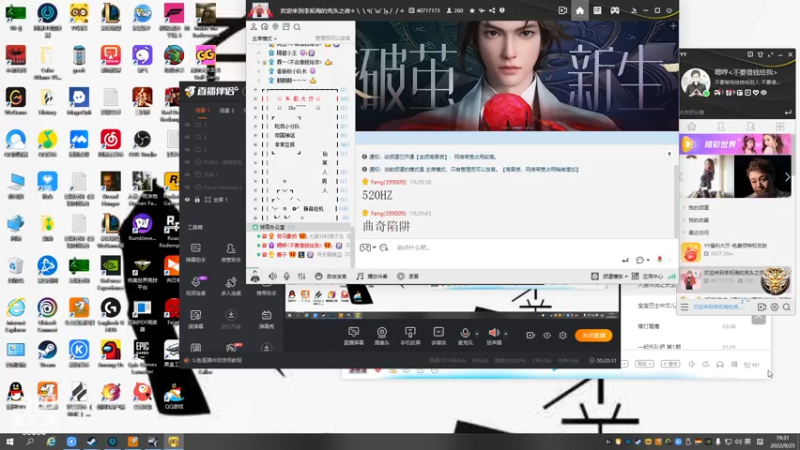Select first contacts tab in YY main window
This screenshot has width=800, height=450.
[x=721, y=127]
